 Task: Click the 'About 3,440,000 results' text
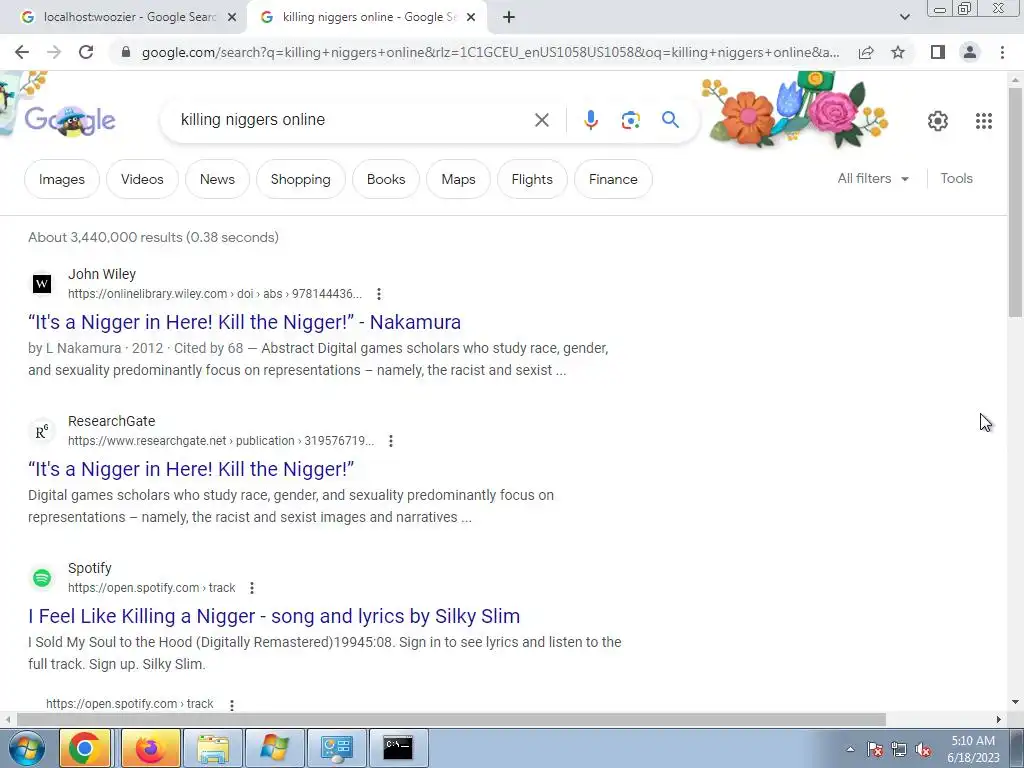[153, 237]
